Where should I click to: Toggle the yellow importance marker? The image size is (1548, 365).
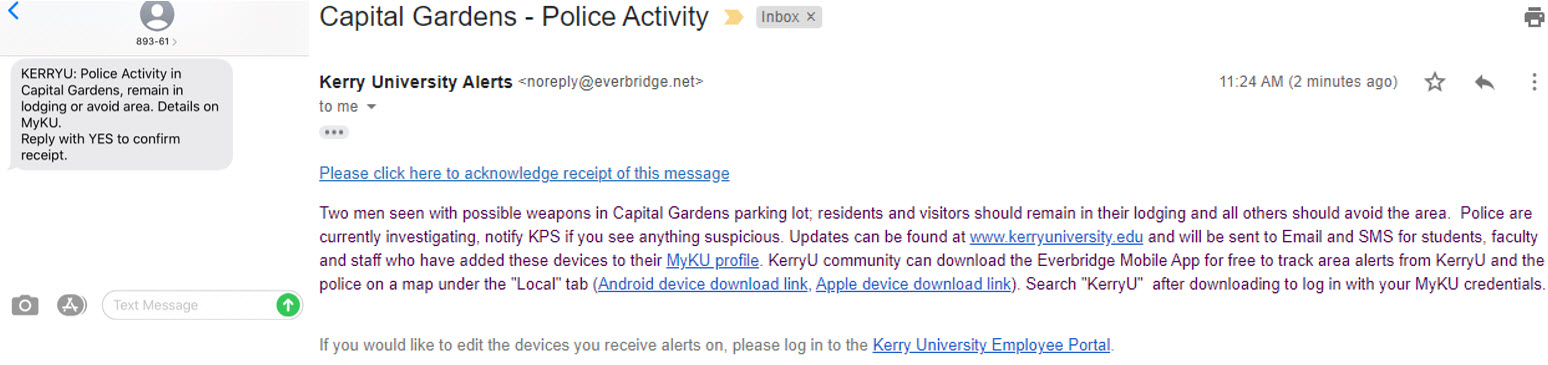point(733,17)
